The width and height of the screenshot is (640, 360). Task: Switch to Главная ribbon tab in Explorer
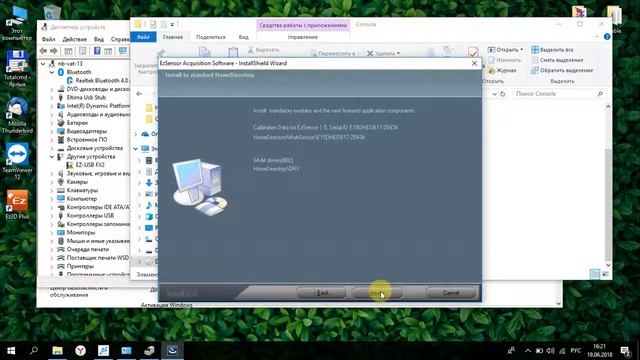pos(173,37)
